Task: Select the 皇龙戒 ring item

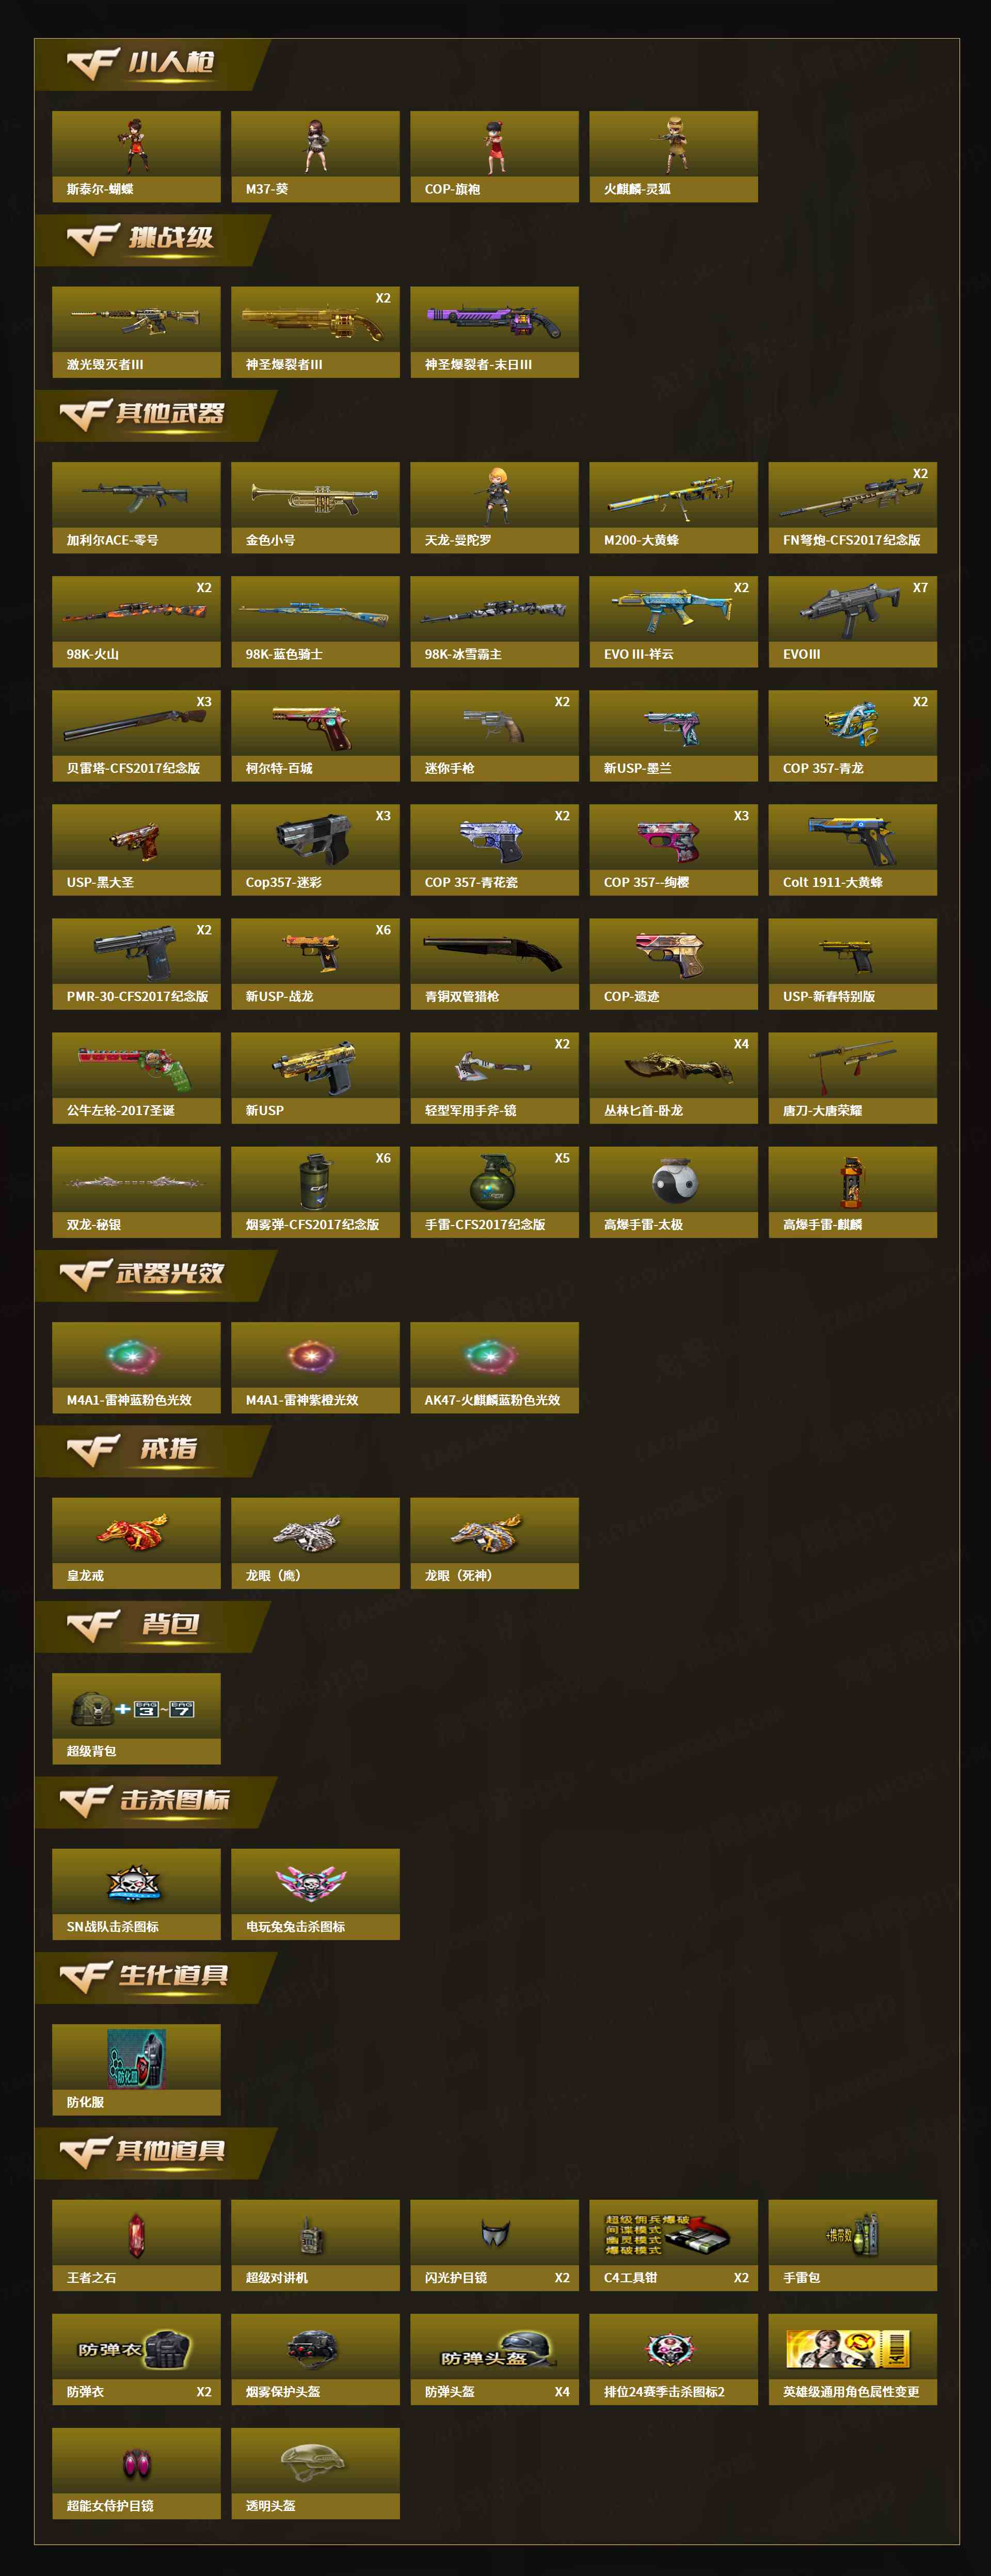Action: [x=136, y=1542]
